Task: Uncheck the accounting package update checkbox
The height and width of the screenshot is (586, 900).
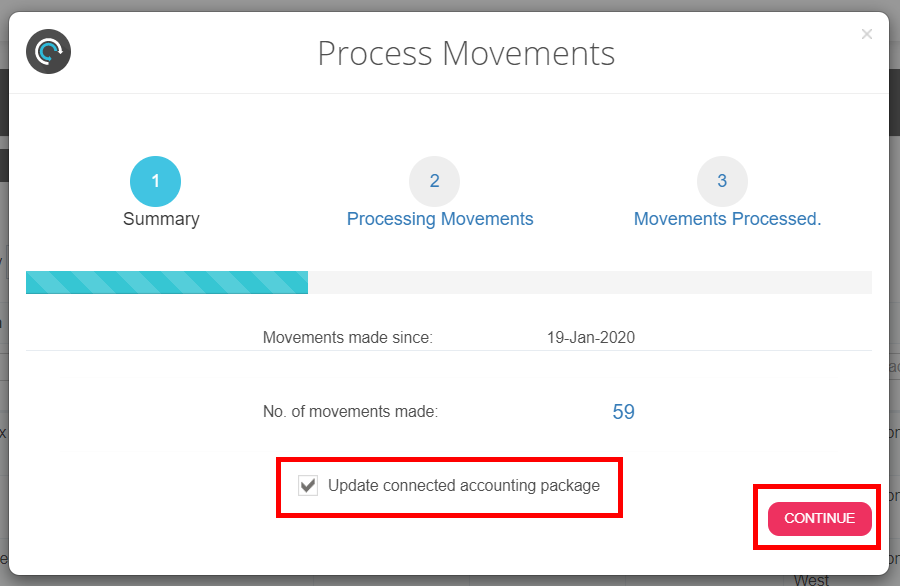Action: [x=308, y=487]
